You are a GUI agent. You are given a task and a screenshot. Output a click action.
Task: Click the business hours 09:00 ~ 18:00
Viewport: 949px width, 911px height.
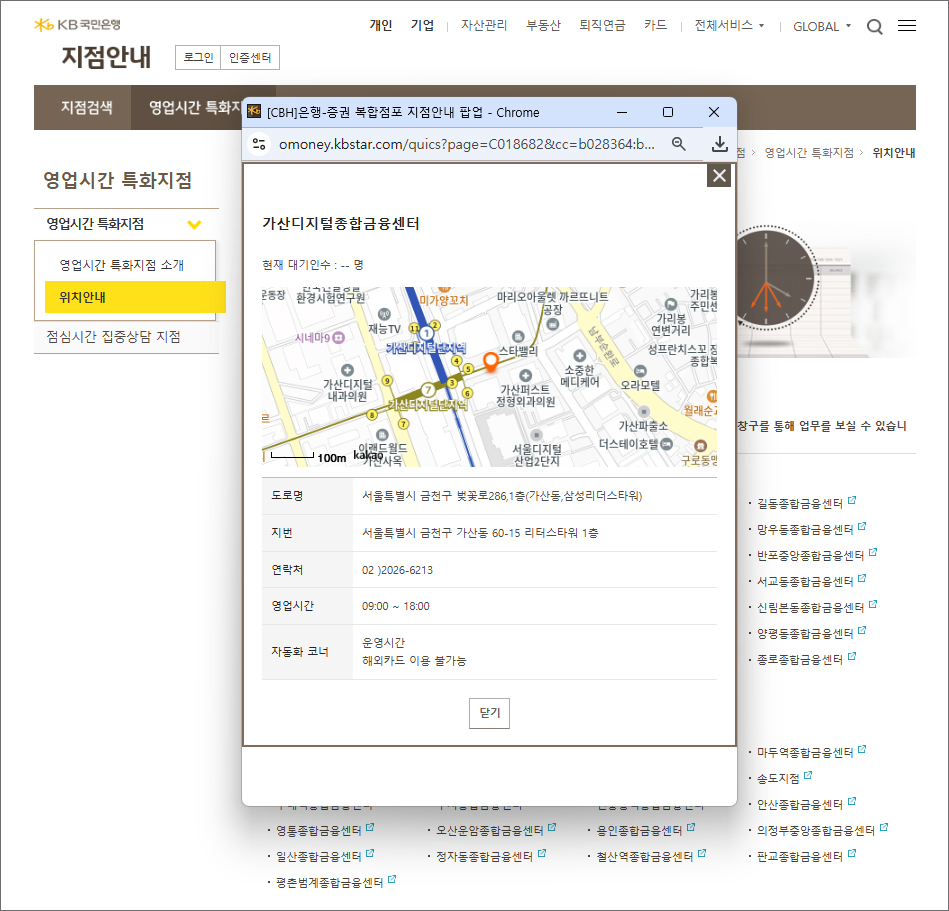(x=396, y=607)
